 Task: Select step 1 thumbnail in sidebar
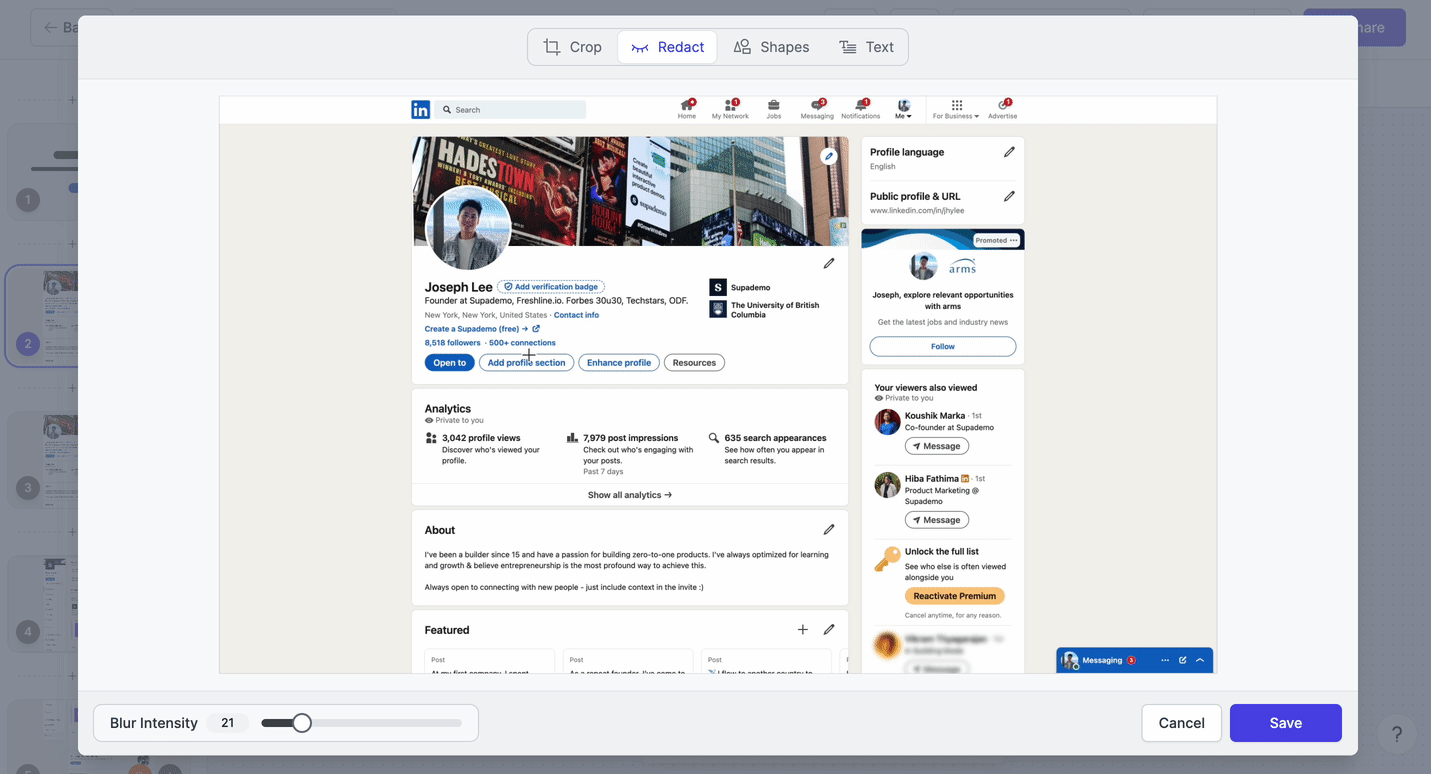coord(41,172)
